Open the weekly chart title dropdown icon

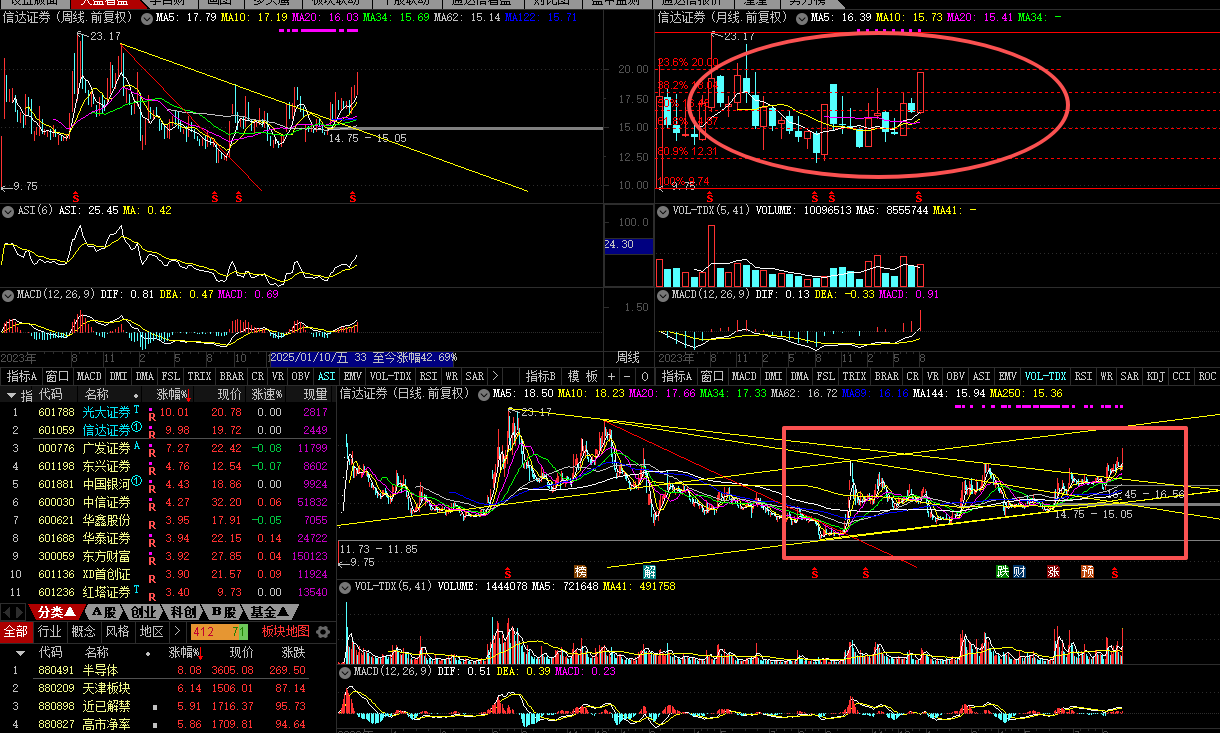(147, 18)
